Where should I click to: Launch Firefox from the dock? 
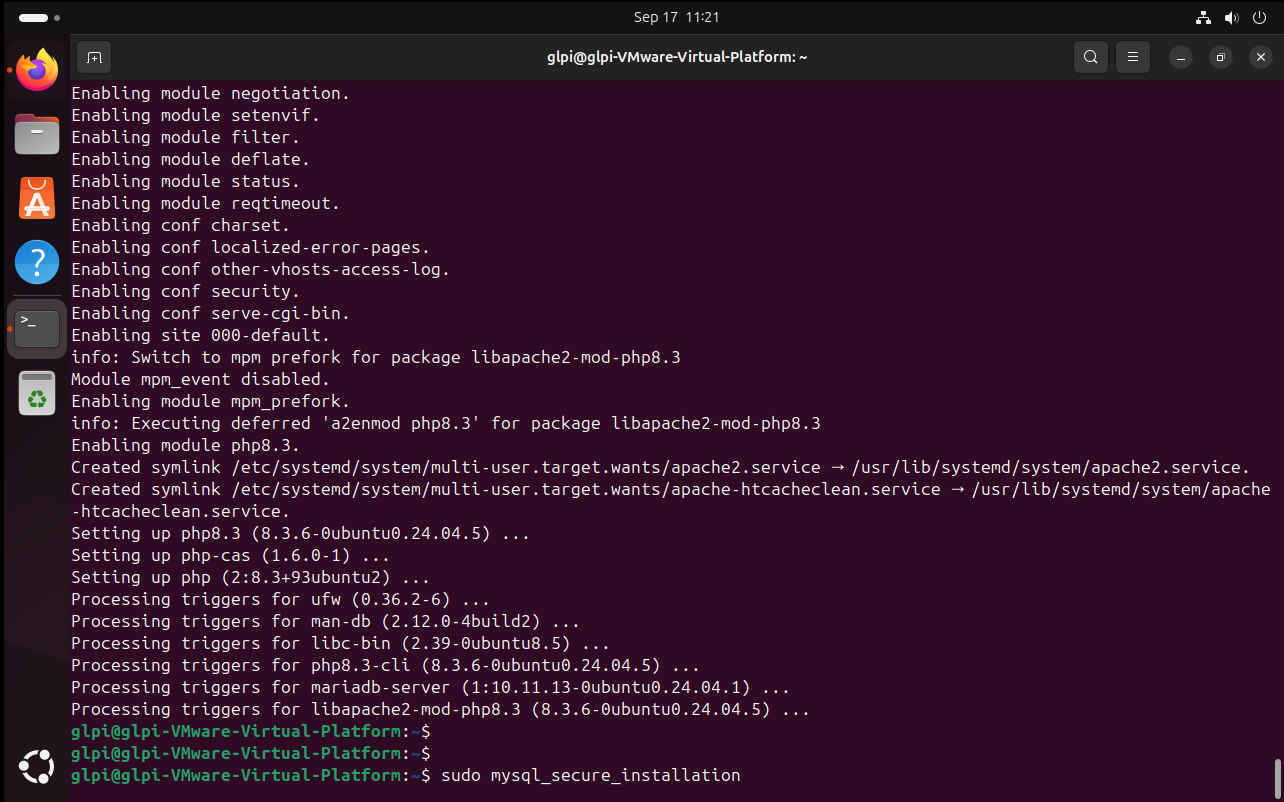coord(36,69)
